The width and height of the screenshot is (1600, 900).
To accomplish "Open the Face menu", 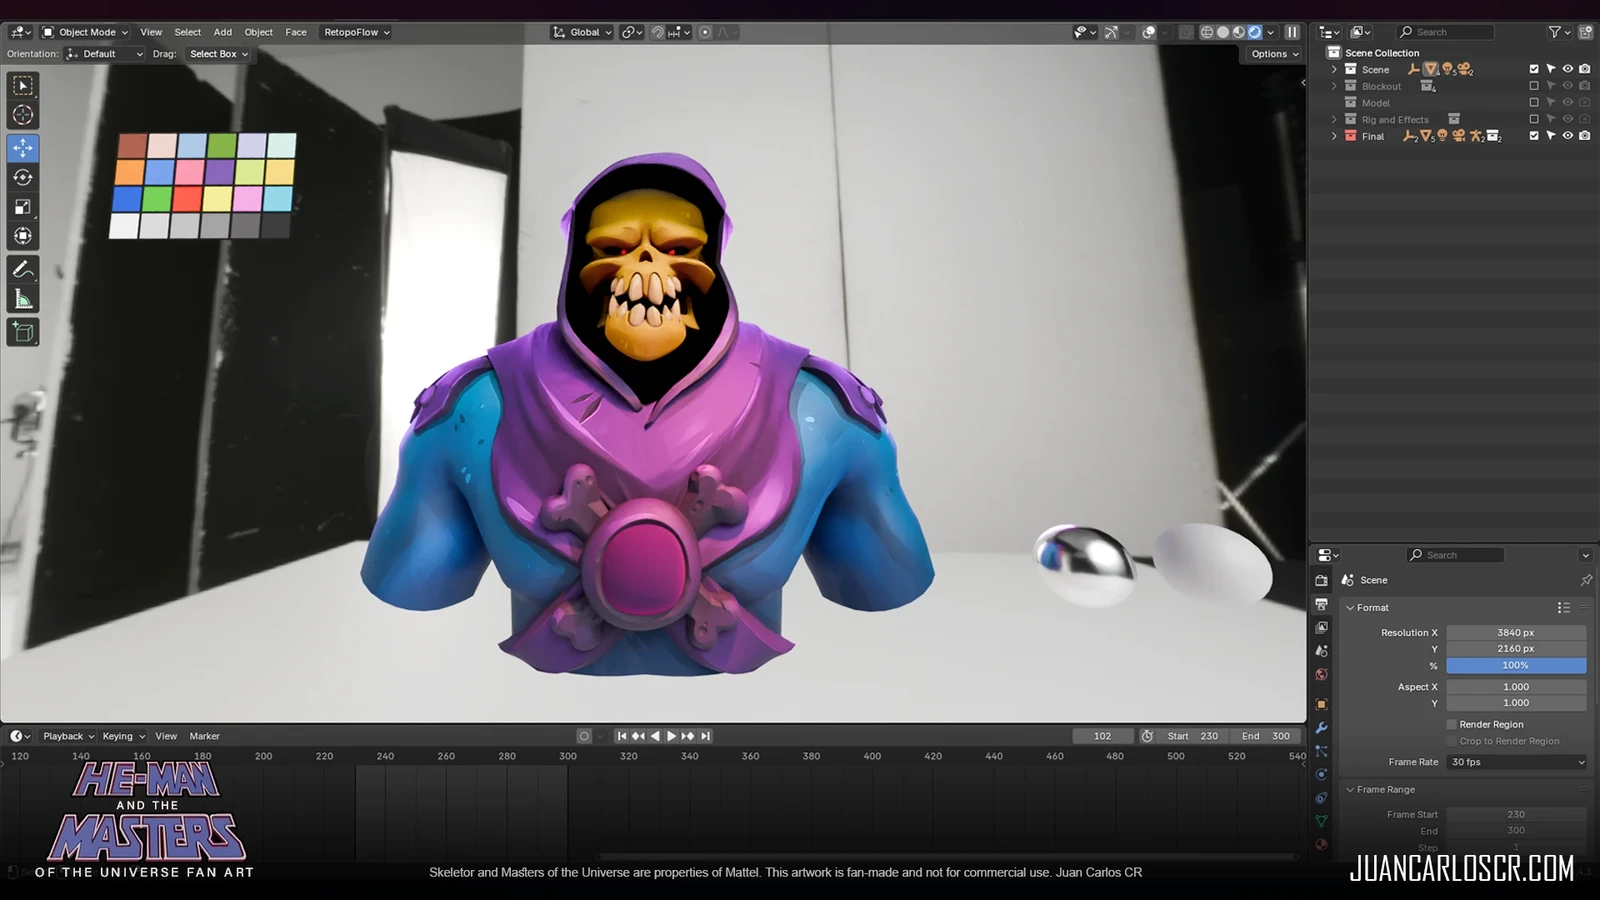I will (x=296, y=32).
